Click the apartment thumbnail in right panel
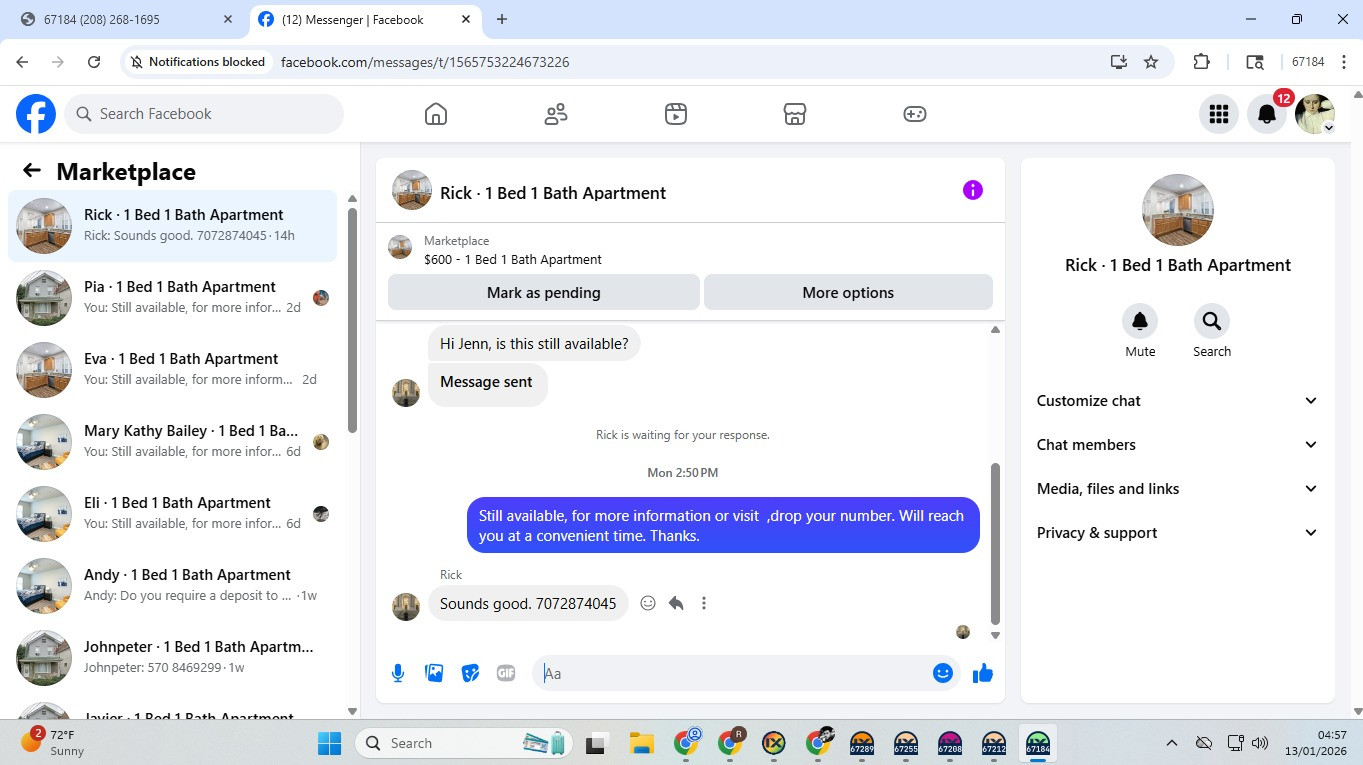 [x=1178, y=210]
